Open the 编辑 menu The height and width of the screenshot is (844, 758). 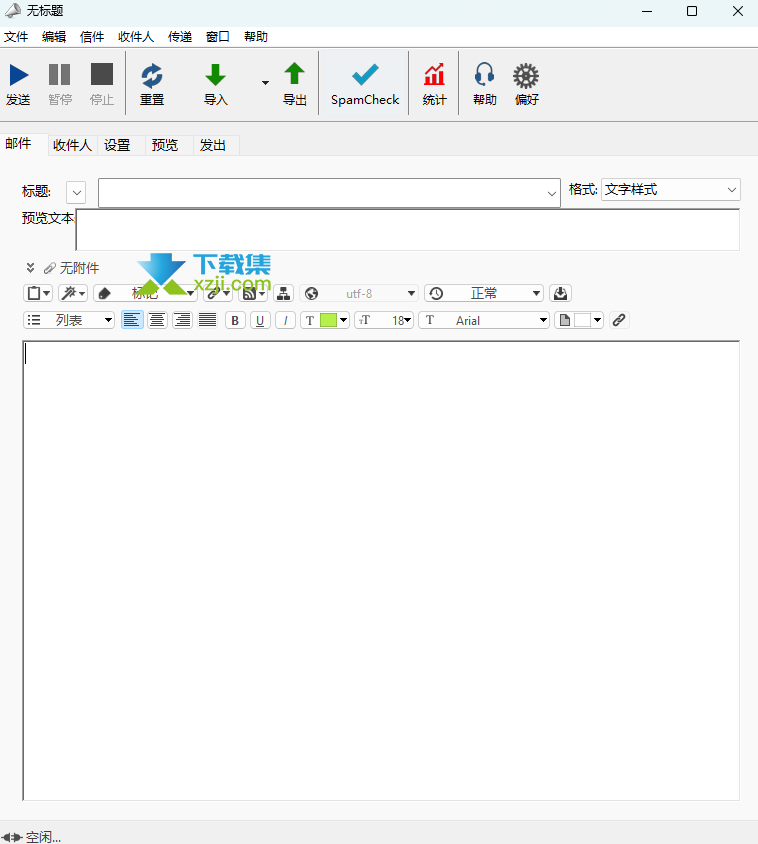click(x=54, y=37)
